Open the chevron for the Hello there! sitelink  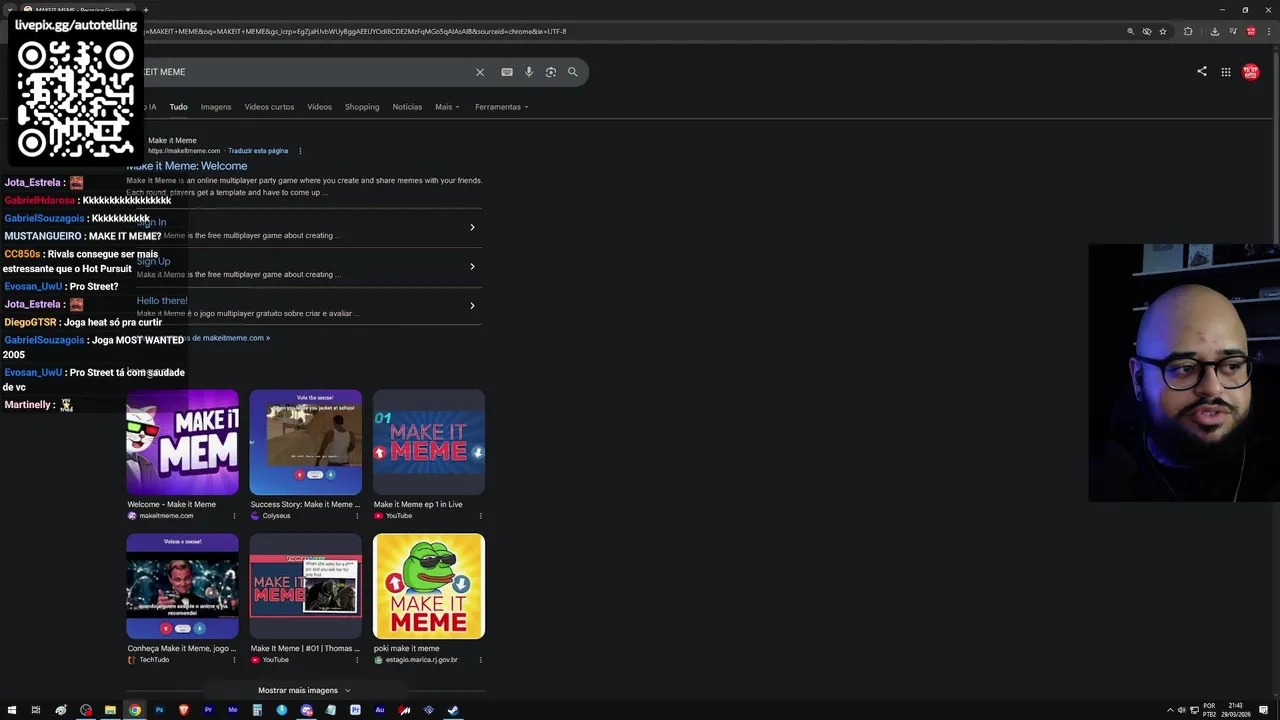pyautogui.click(x=472, y=305)
